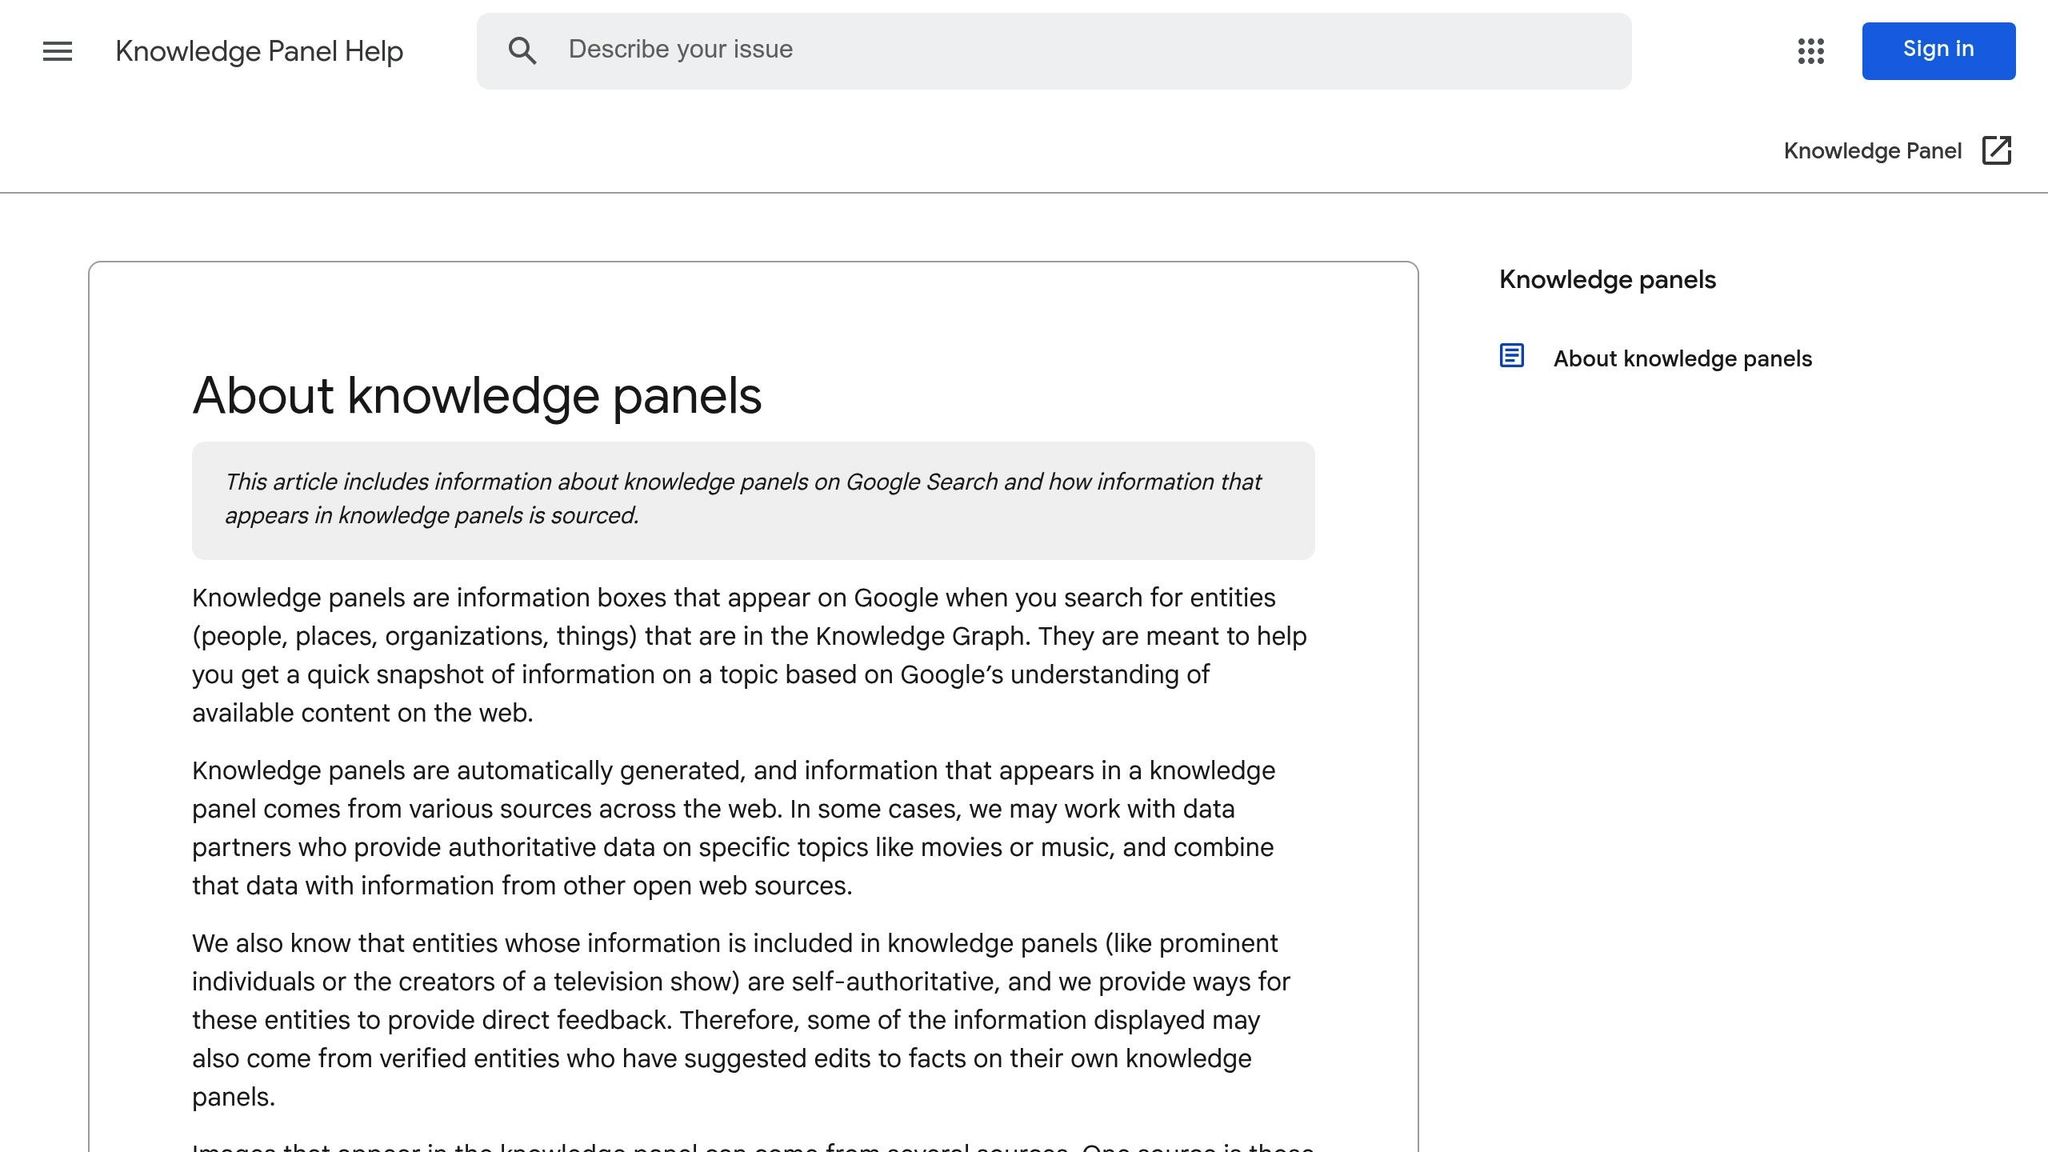Click the About knowledge panels article title
This screenshot has width=2048, height=1152.
(x=477, y=396)
